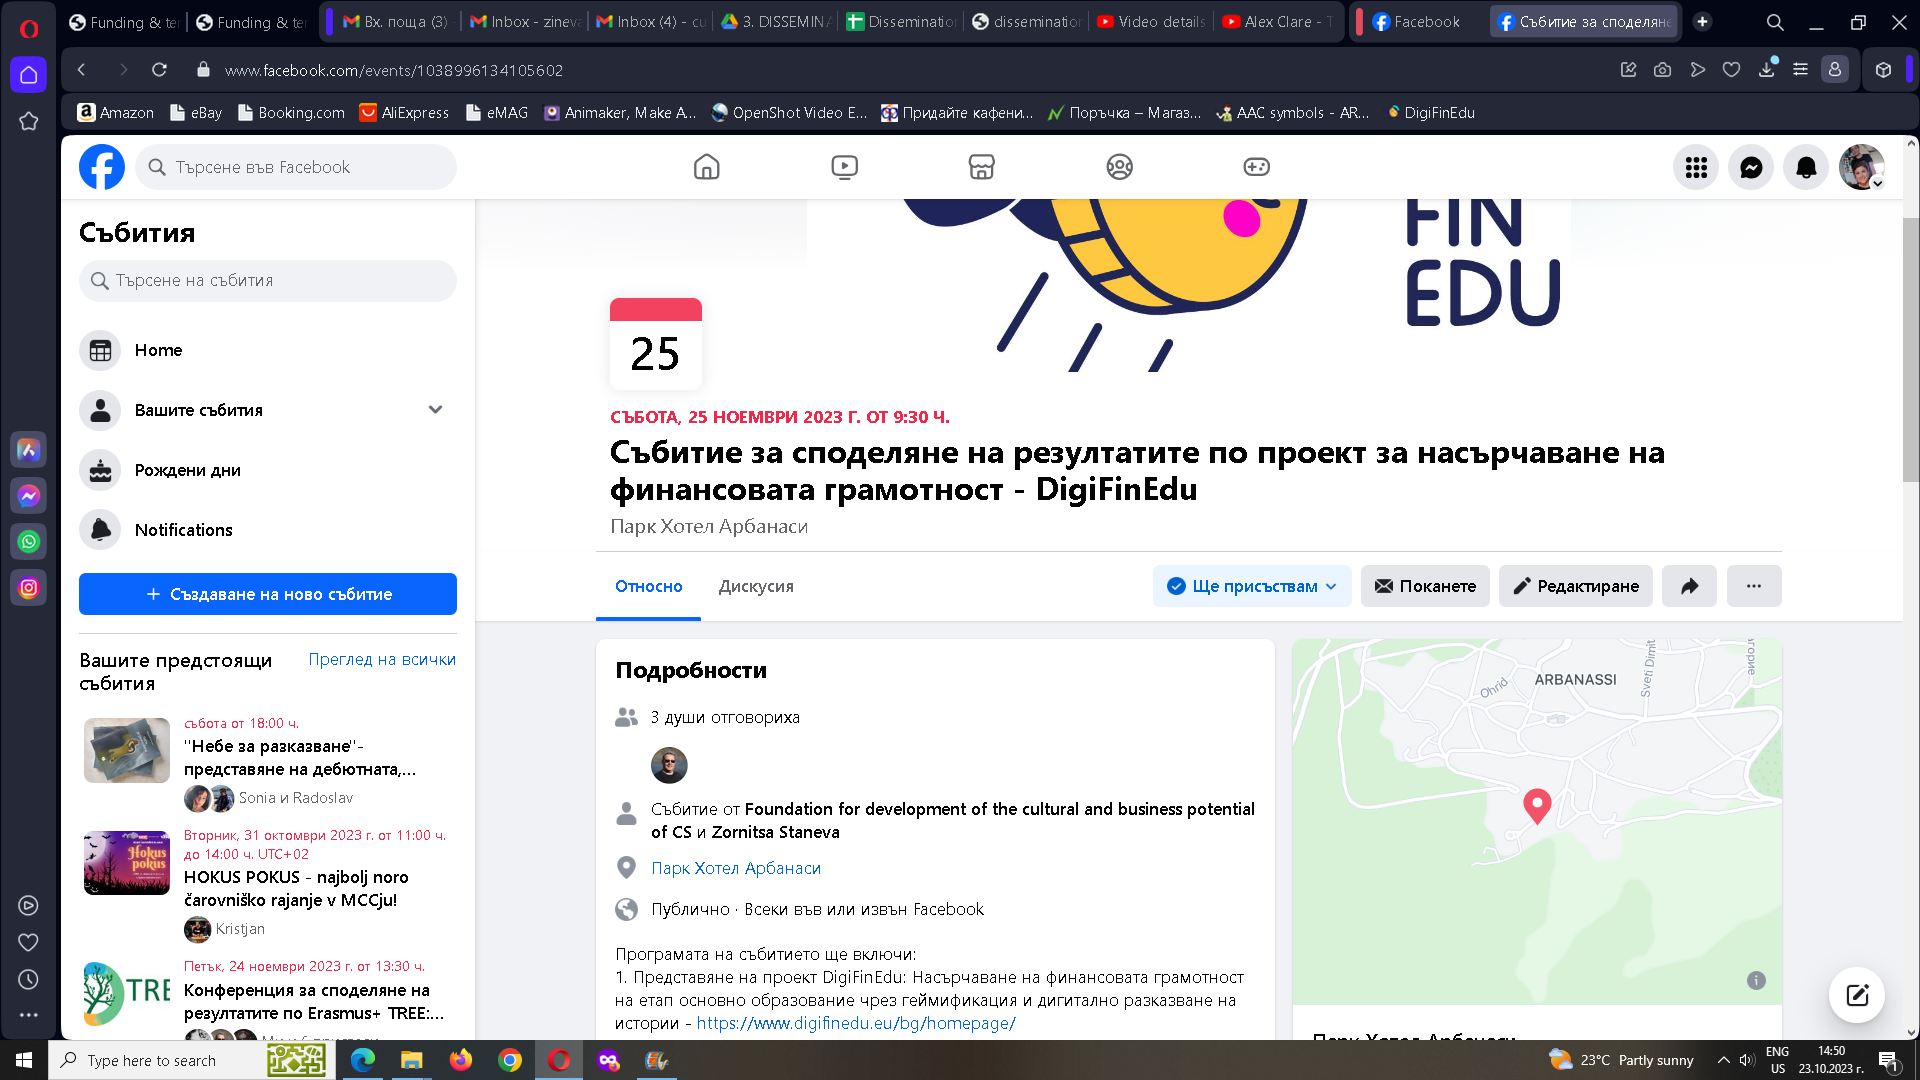1920x1080 pixels.
Task: Launch Chrome from the Windows taskbar
Action: point(510,1060)
